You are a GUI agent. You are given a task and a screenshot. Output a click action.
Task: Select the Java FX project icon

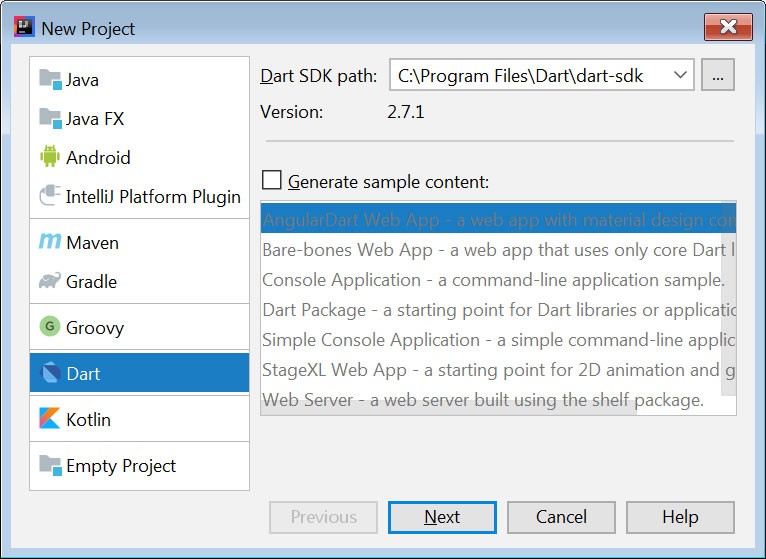click(x=50, y=119)
